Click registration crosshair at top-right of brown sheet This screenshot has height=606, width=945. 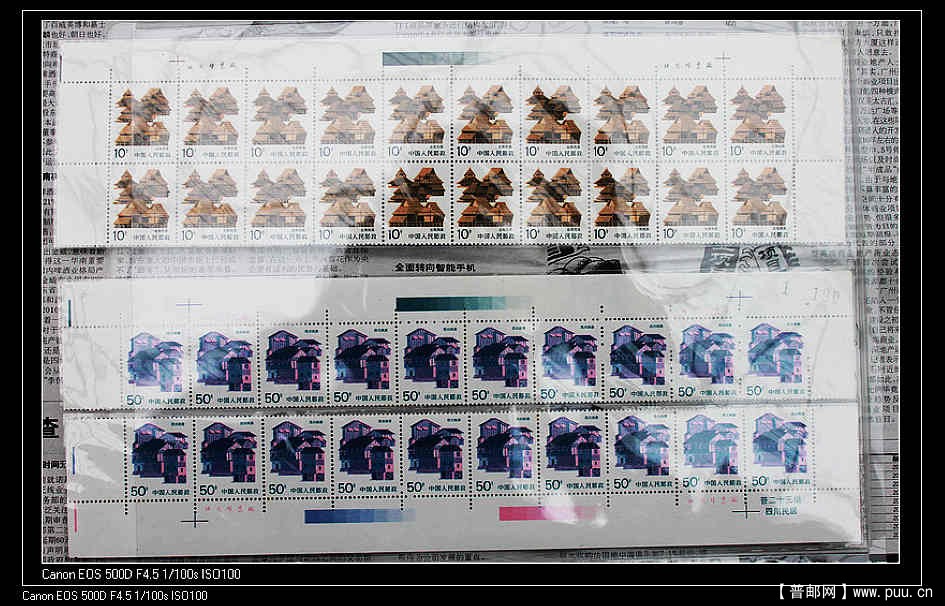pos(722,60)
